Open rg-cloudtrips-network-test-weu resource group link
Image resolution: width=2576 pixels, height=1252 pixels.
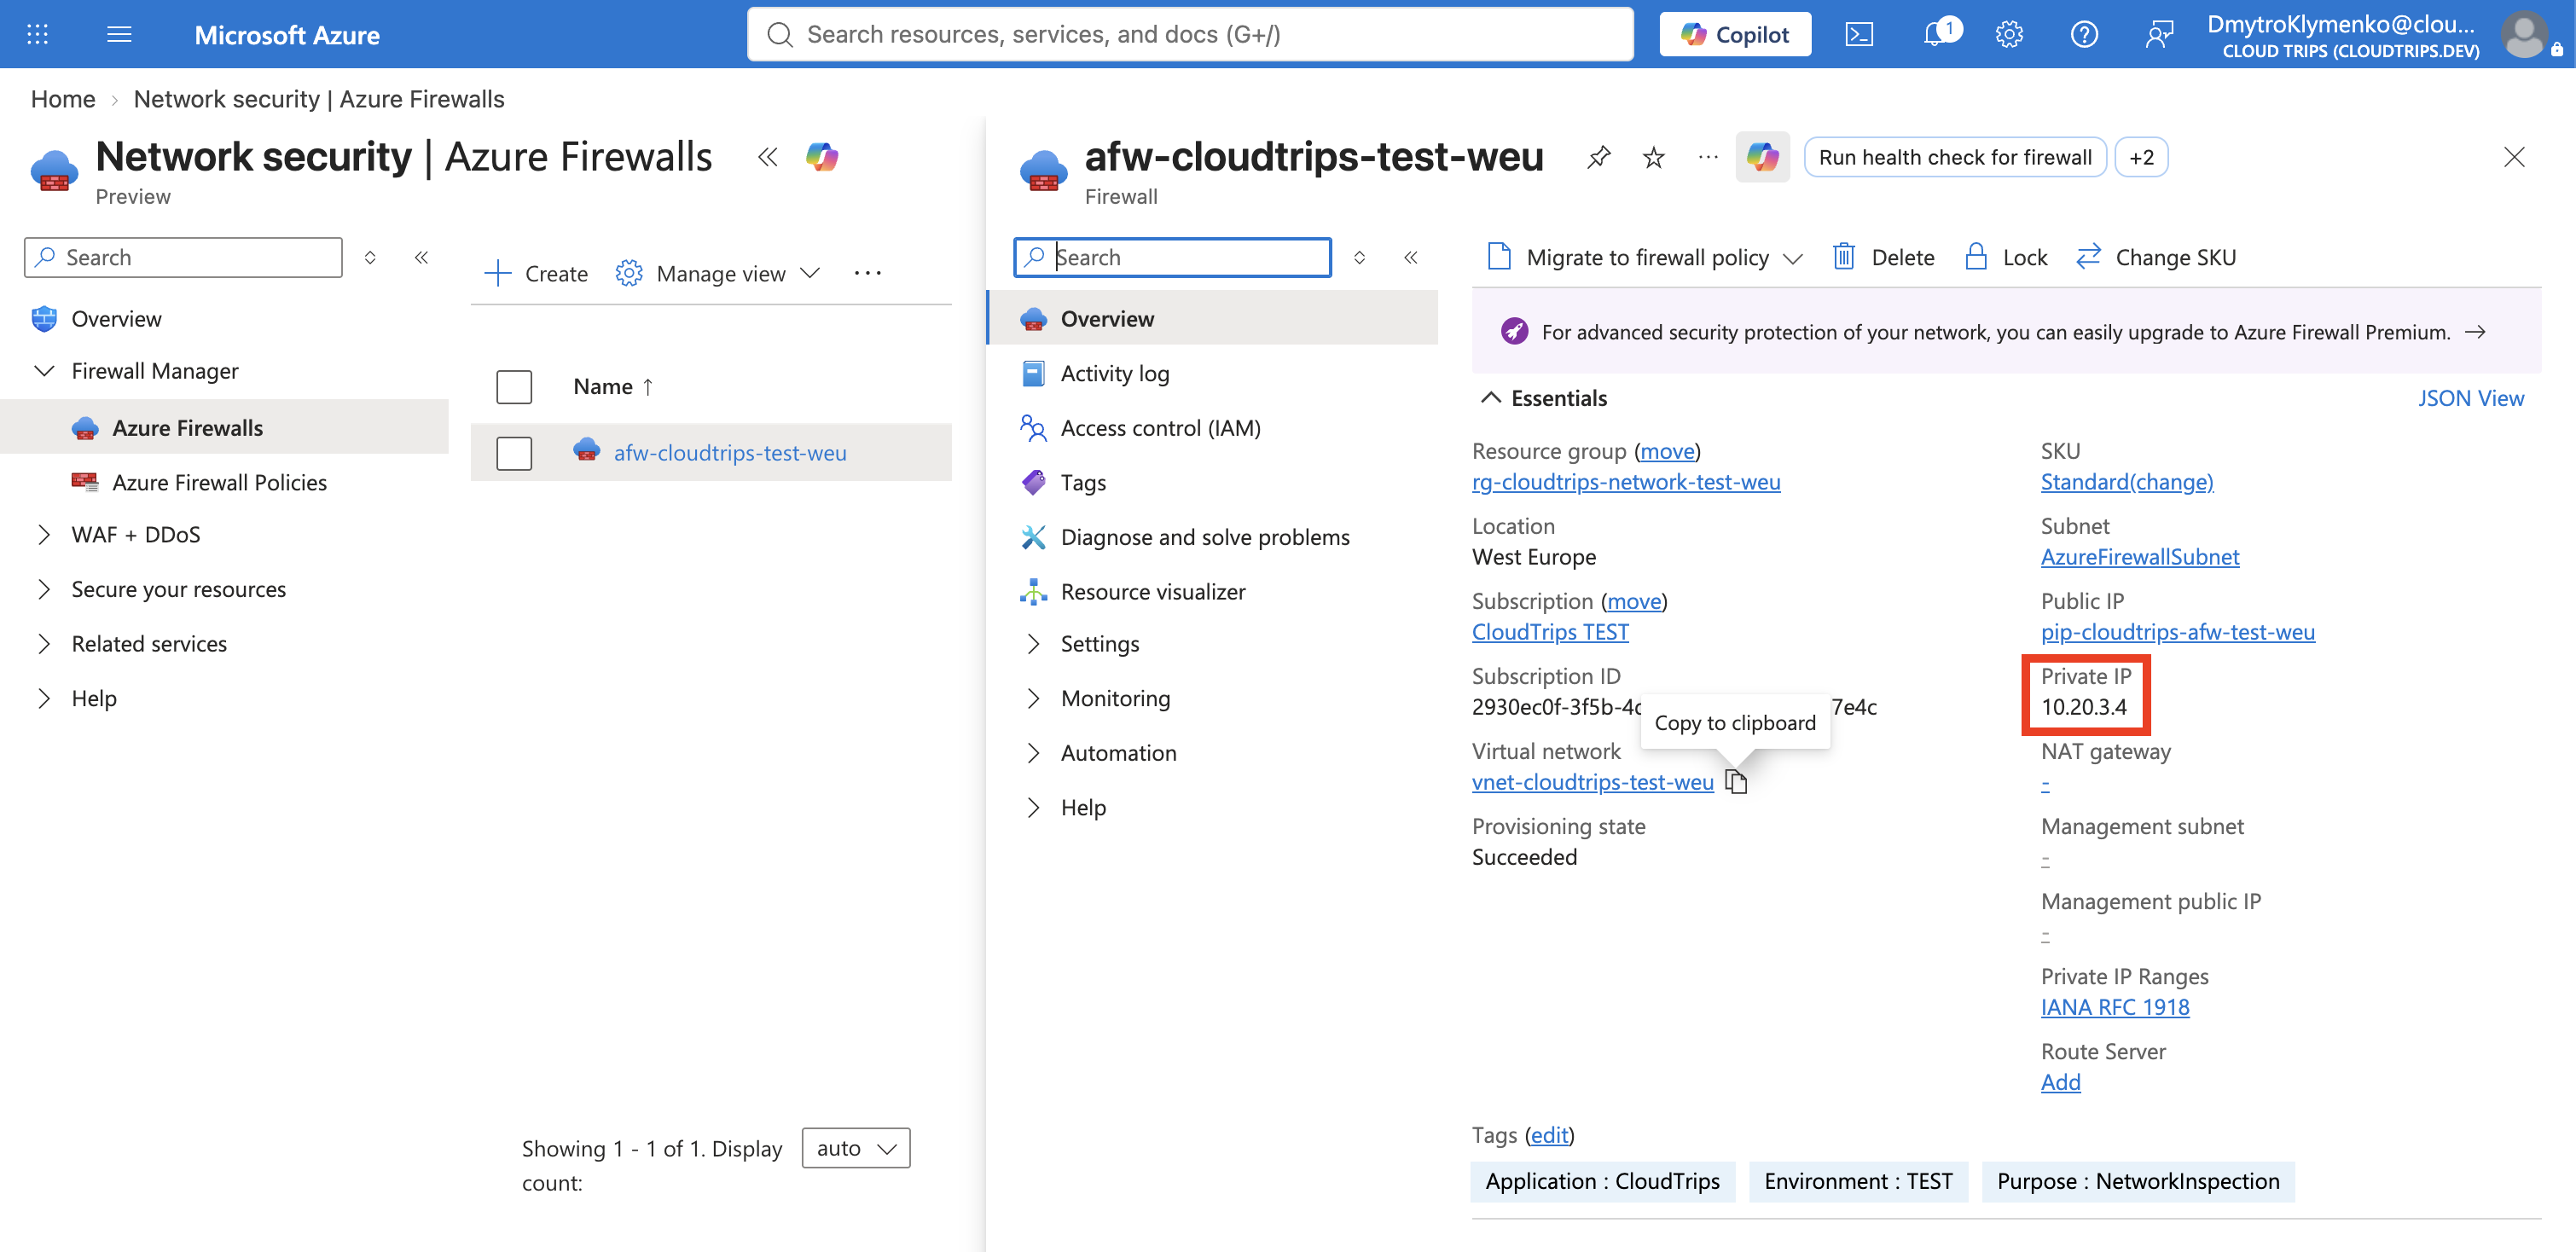click(1626, 482)
